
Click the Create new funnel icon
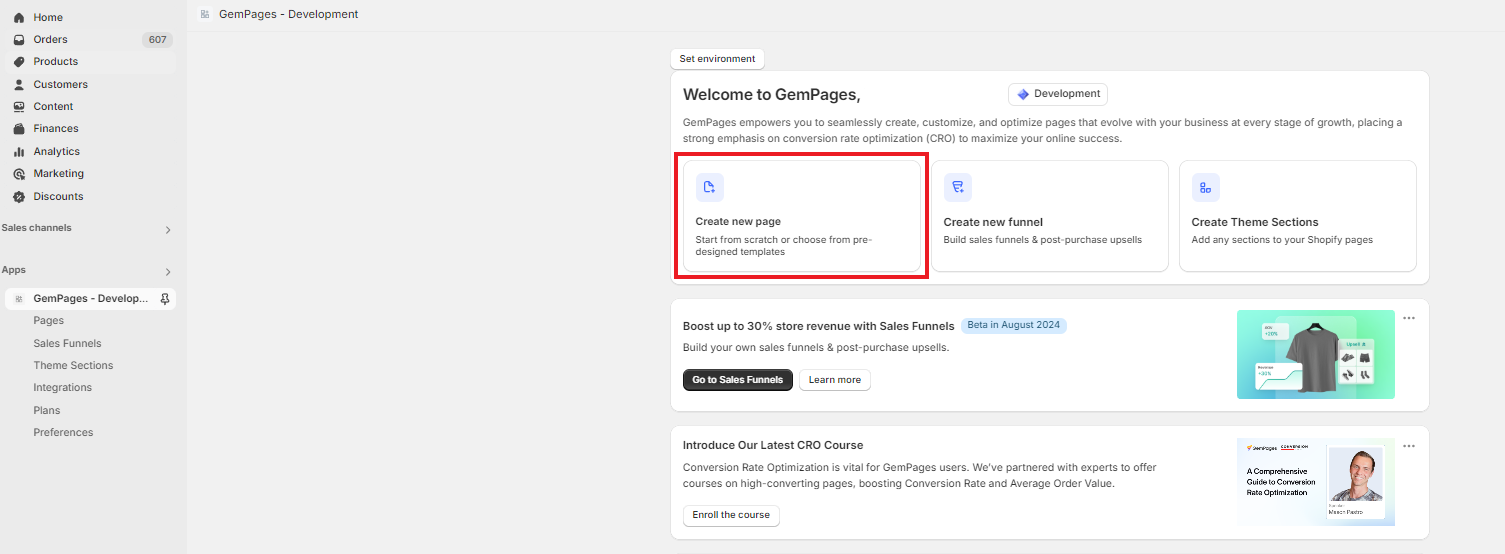click(958, 187)
